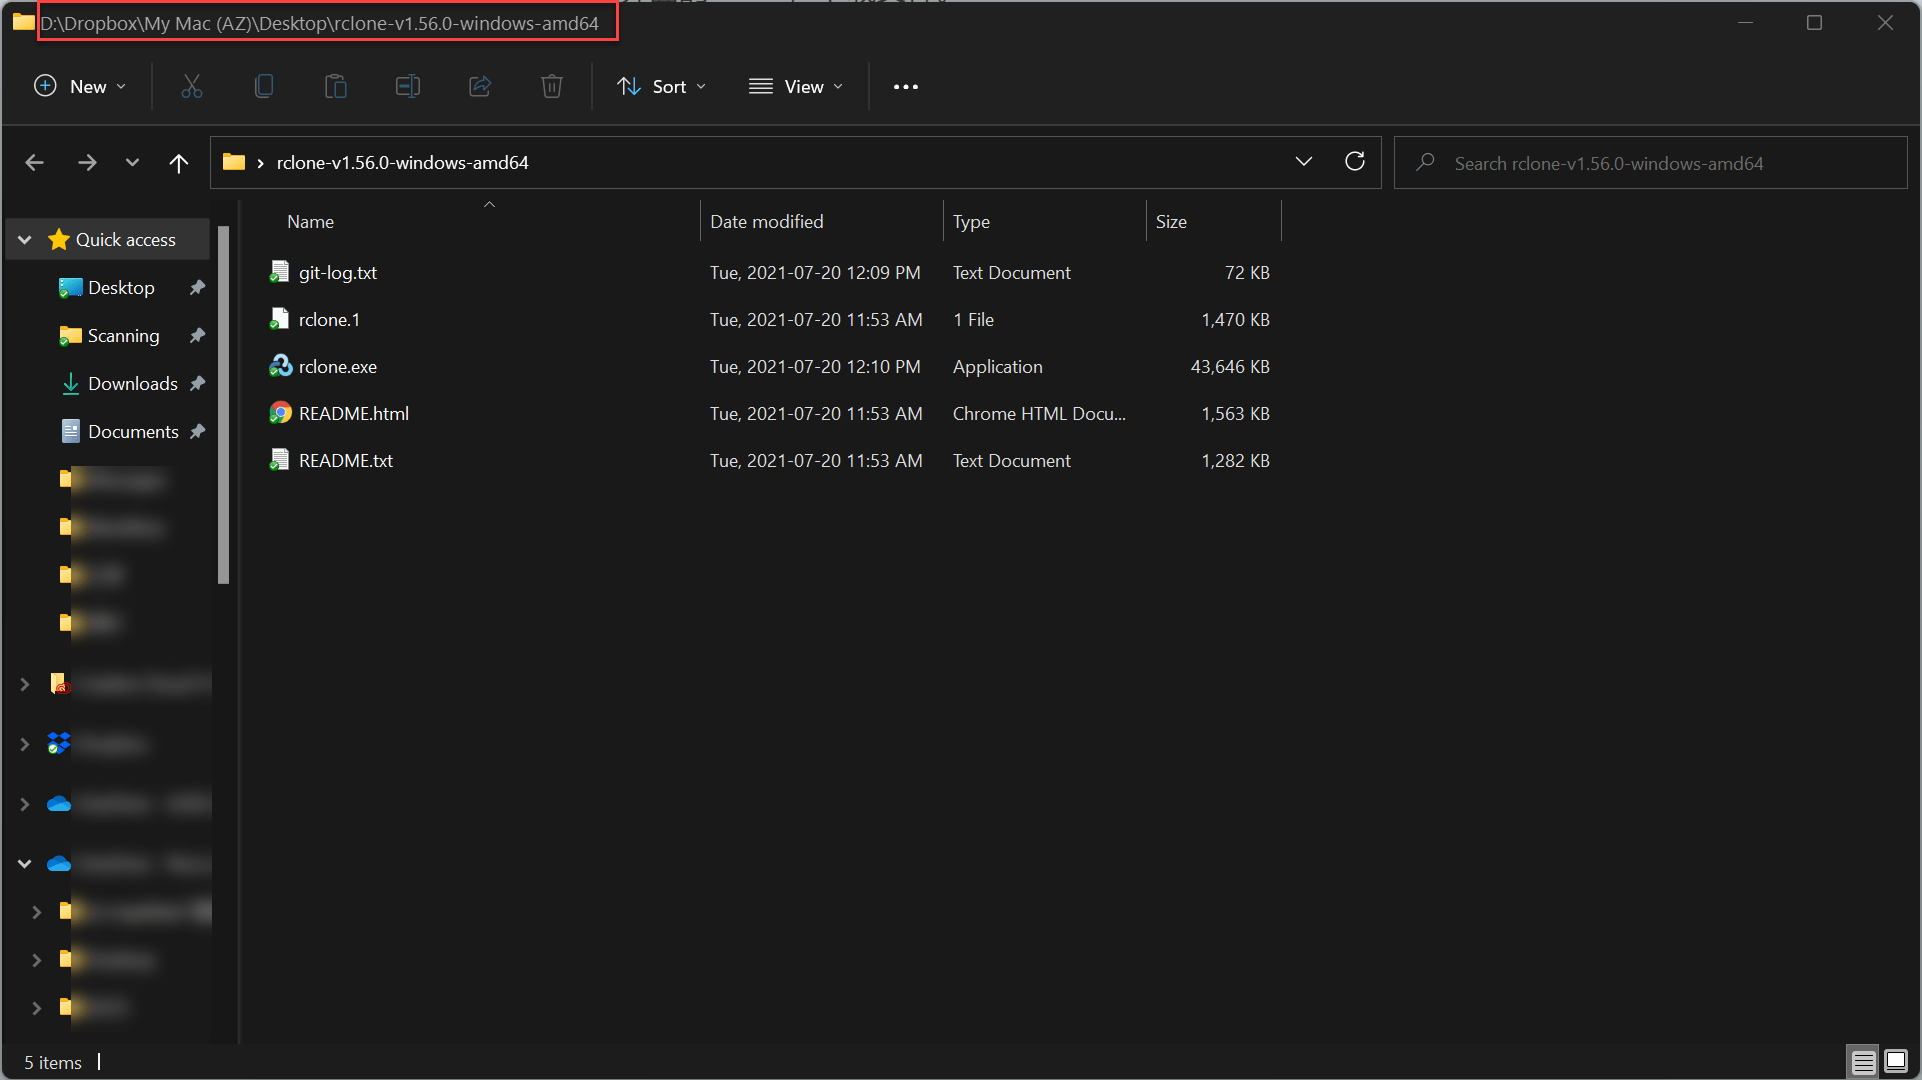Image resolution: width=1922 pixels, height=1080 pixels.
Task: Click the Cut scissors icon in toolbar
Action: [x=192, y=87]
